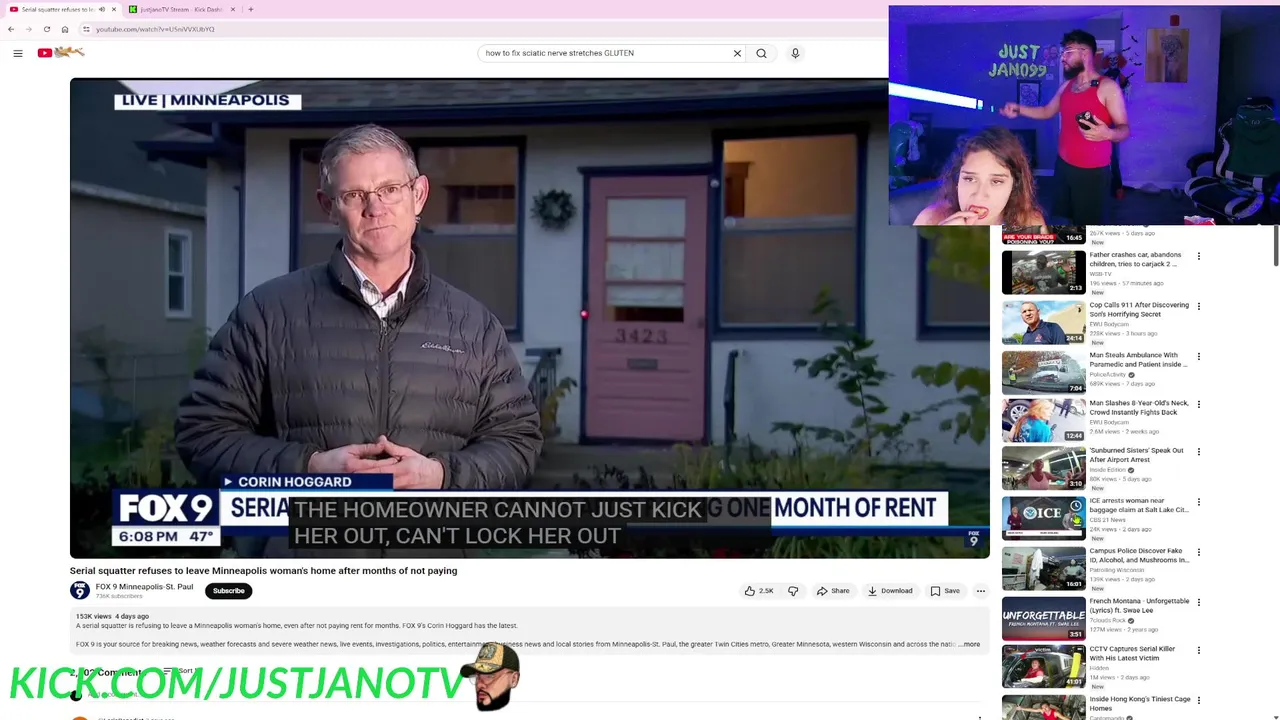
Task: Expand description with '...more'
Action: click(x=969, y=645)
